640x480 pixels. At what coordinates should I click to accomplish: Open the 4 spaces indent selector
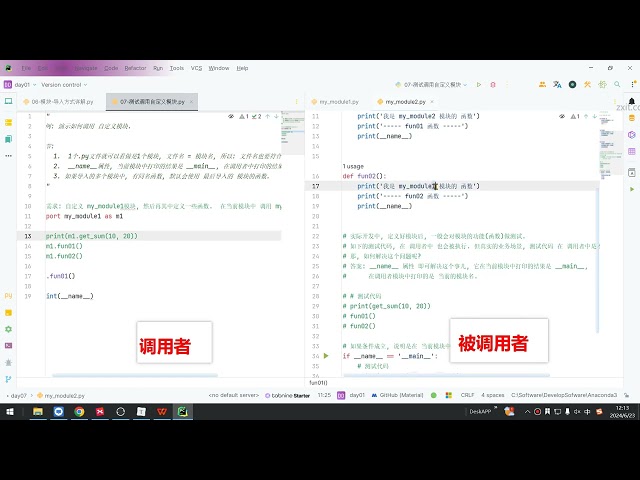pos(493,395)
